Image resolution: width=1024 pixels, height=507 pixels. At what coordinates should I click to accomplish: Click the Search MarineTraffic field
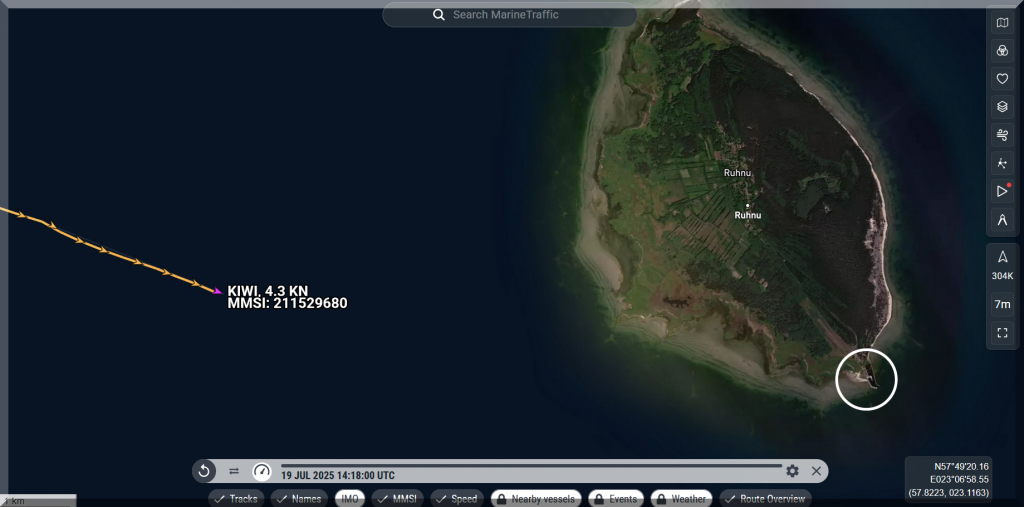(510, 15)
